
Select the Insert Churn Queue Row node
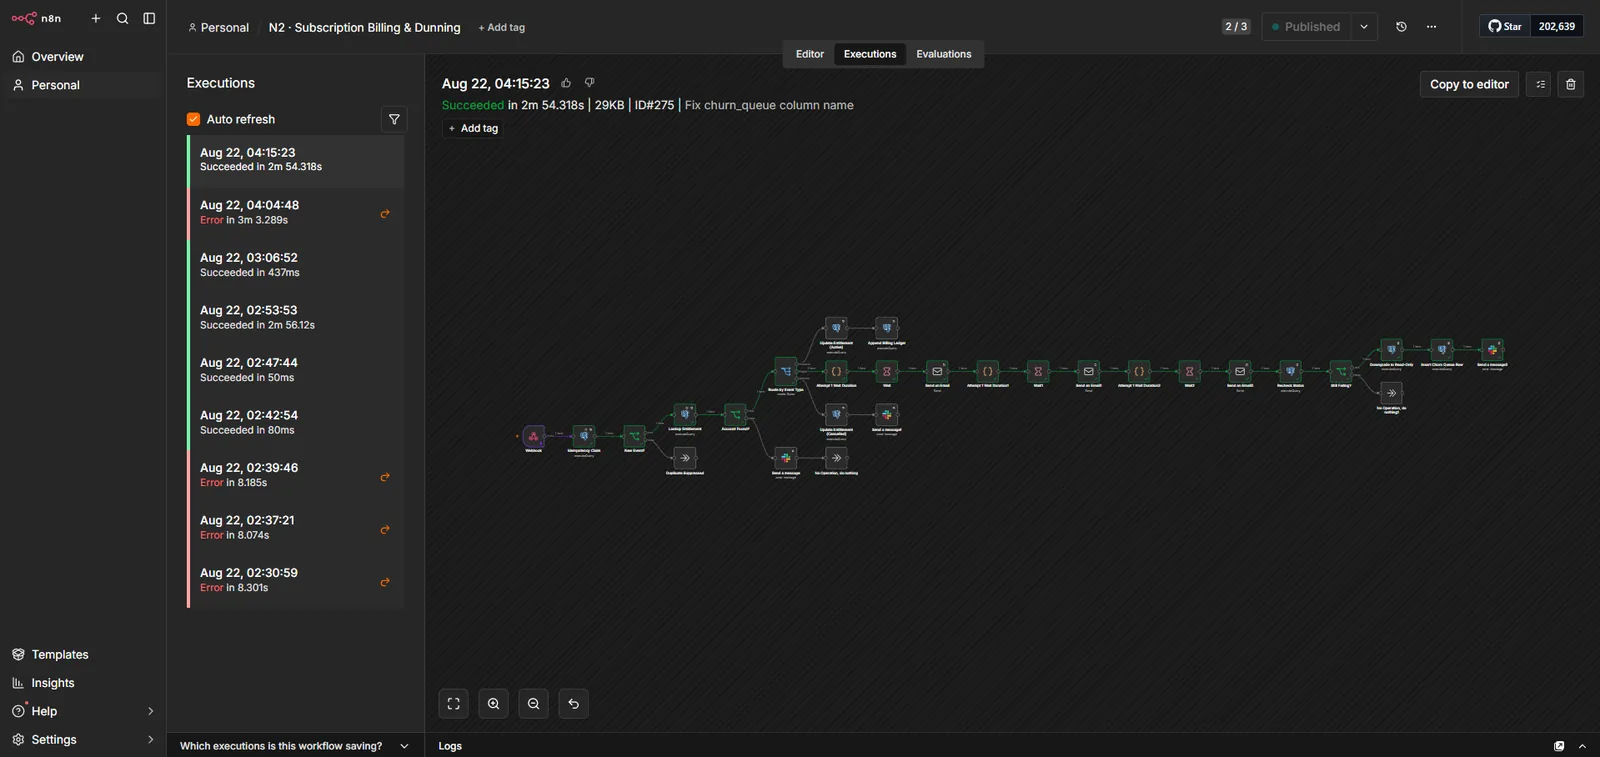(x=1442, y=350)
